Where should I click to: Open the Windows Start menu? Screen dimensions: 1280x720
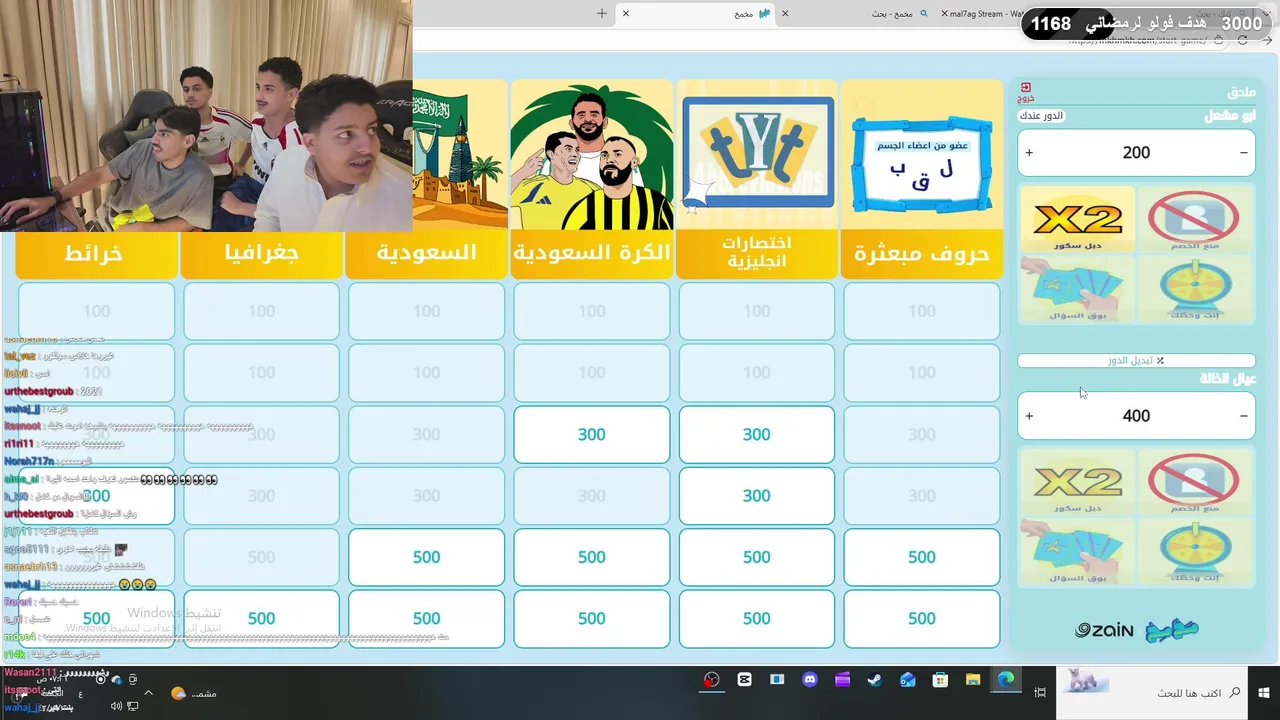pyautogui.click(x=1263, y=692)
